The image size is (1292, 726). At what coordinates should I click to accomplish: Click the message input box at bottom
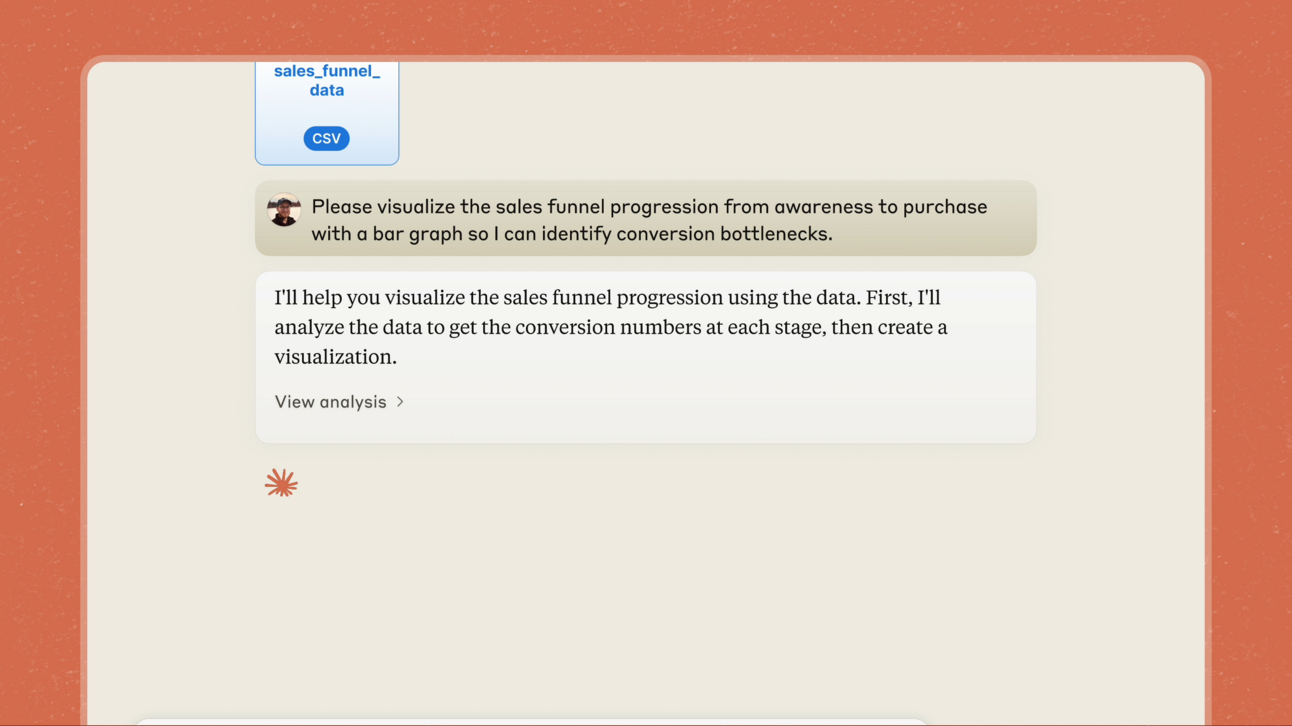click(530, 720)
